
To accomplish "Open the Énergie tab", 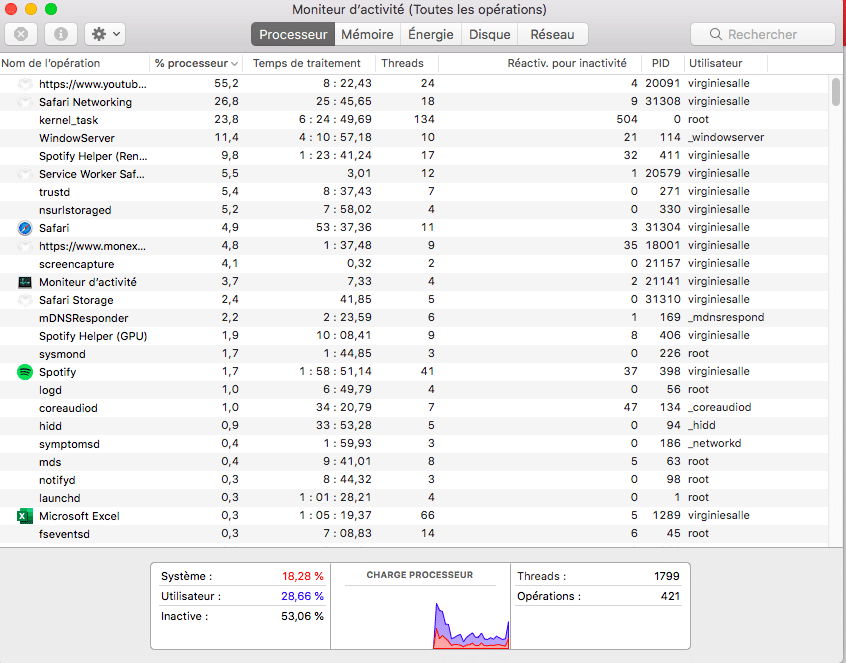I will point(431,34).
